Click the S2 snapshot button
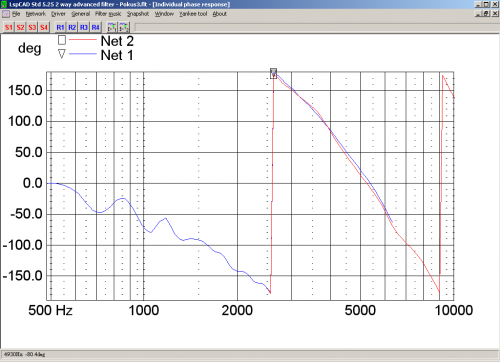 pyautogui.click(x=21, y=27)
